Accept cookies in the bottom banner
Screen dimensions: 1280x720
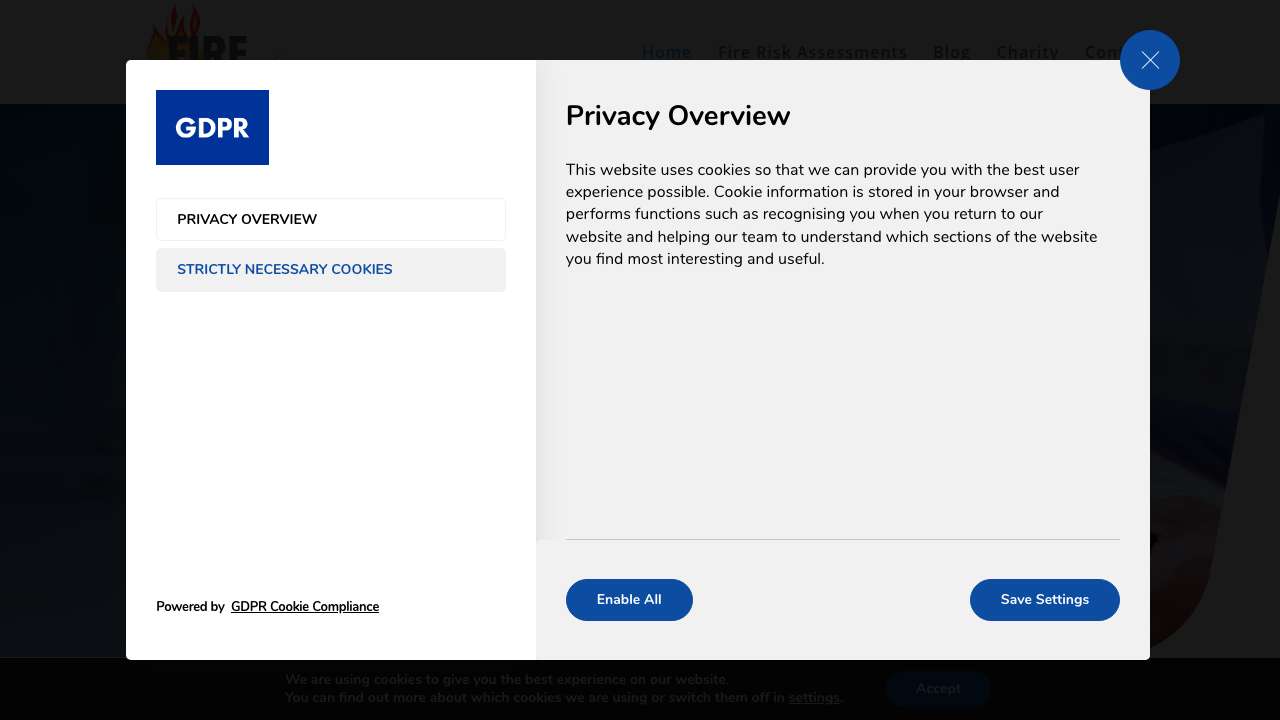pos(937,689)
